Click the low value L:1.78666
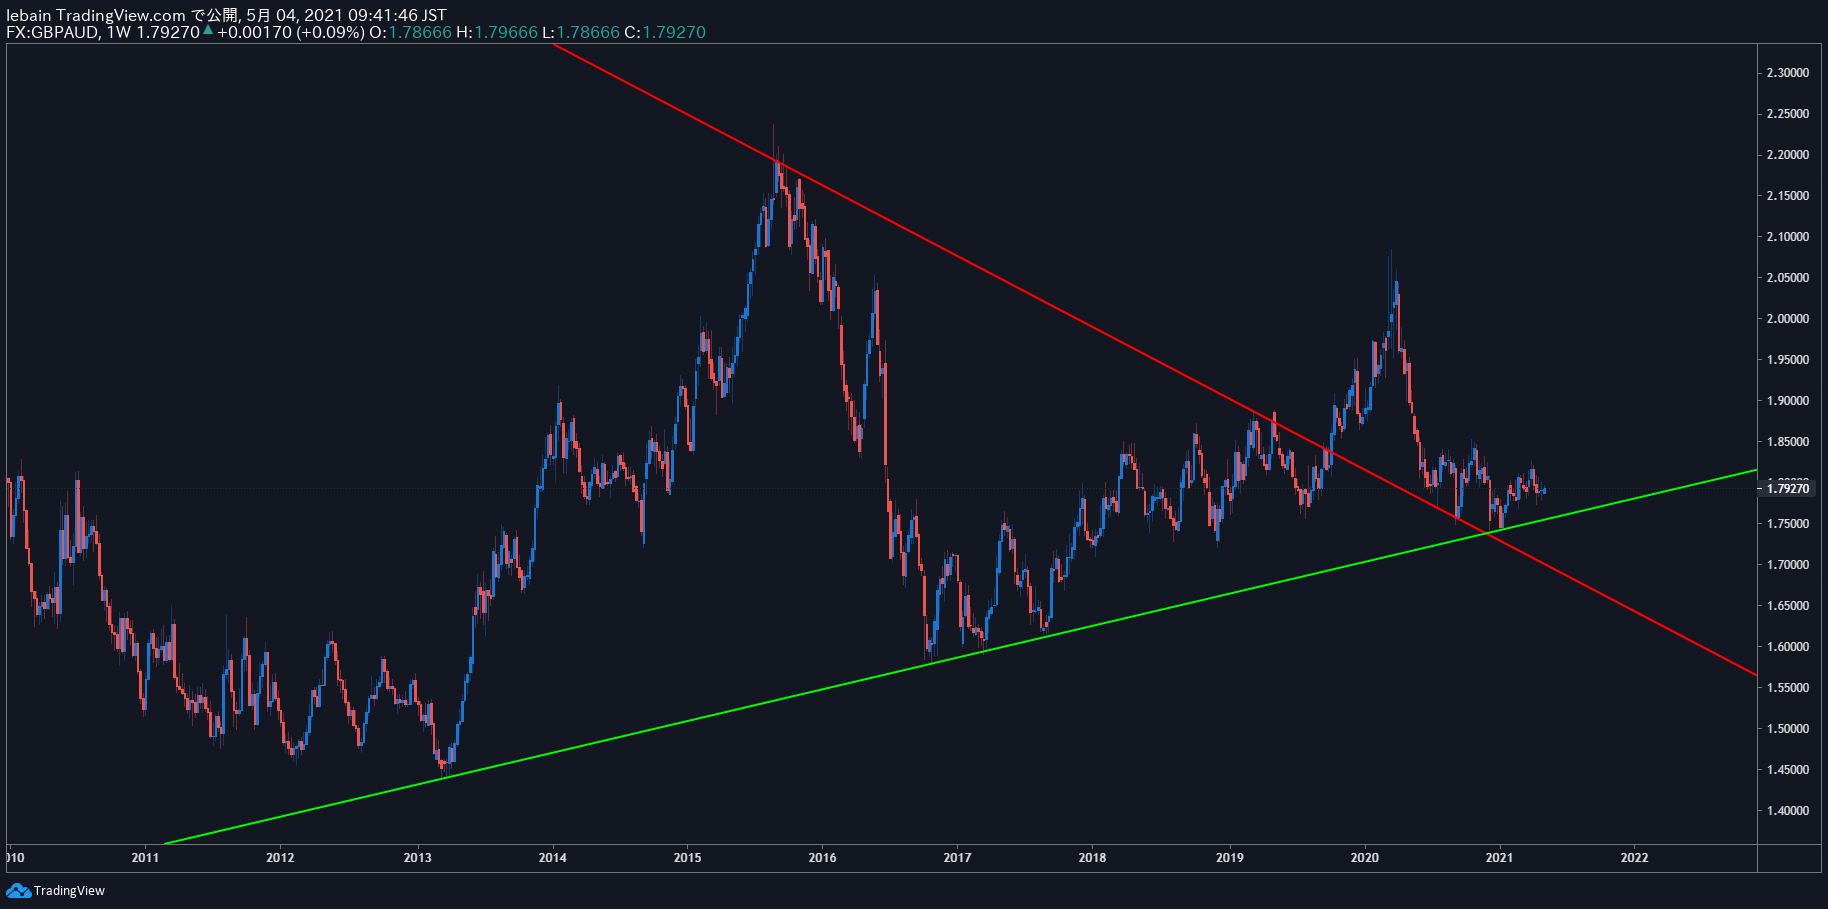Screen dimensions: 1828x909 (581, 32)
